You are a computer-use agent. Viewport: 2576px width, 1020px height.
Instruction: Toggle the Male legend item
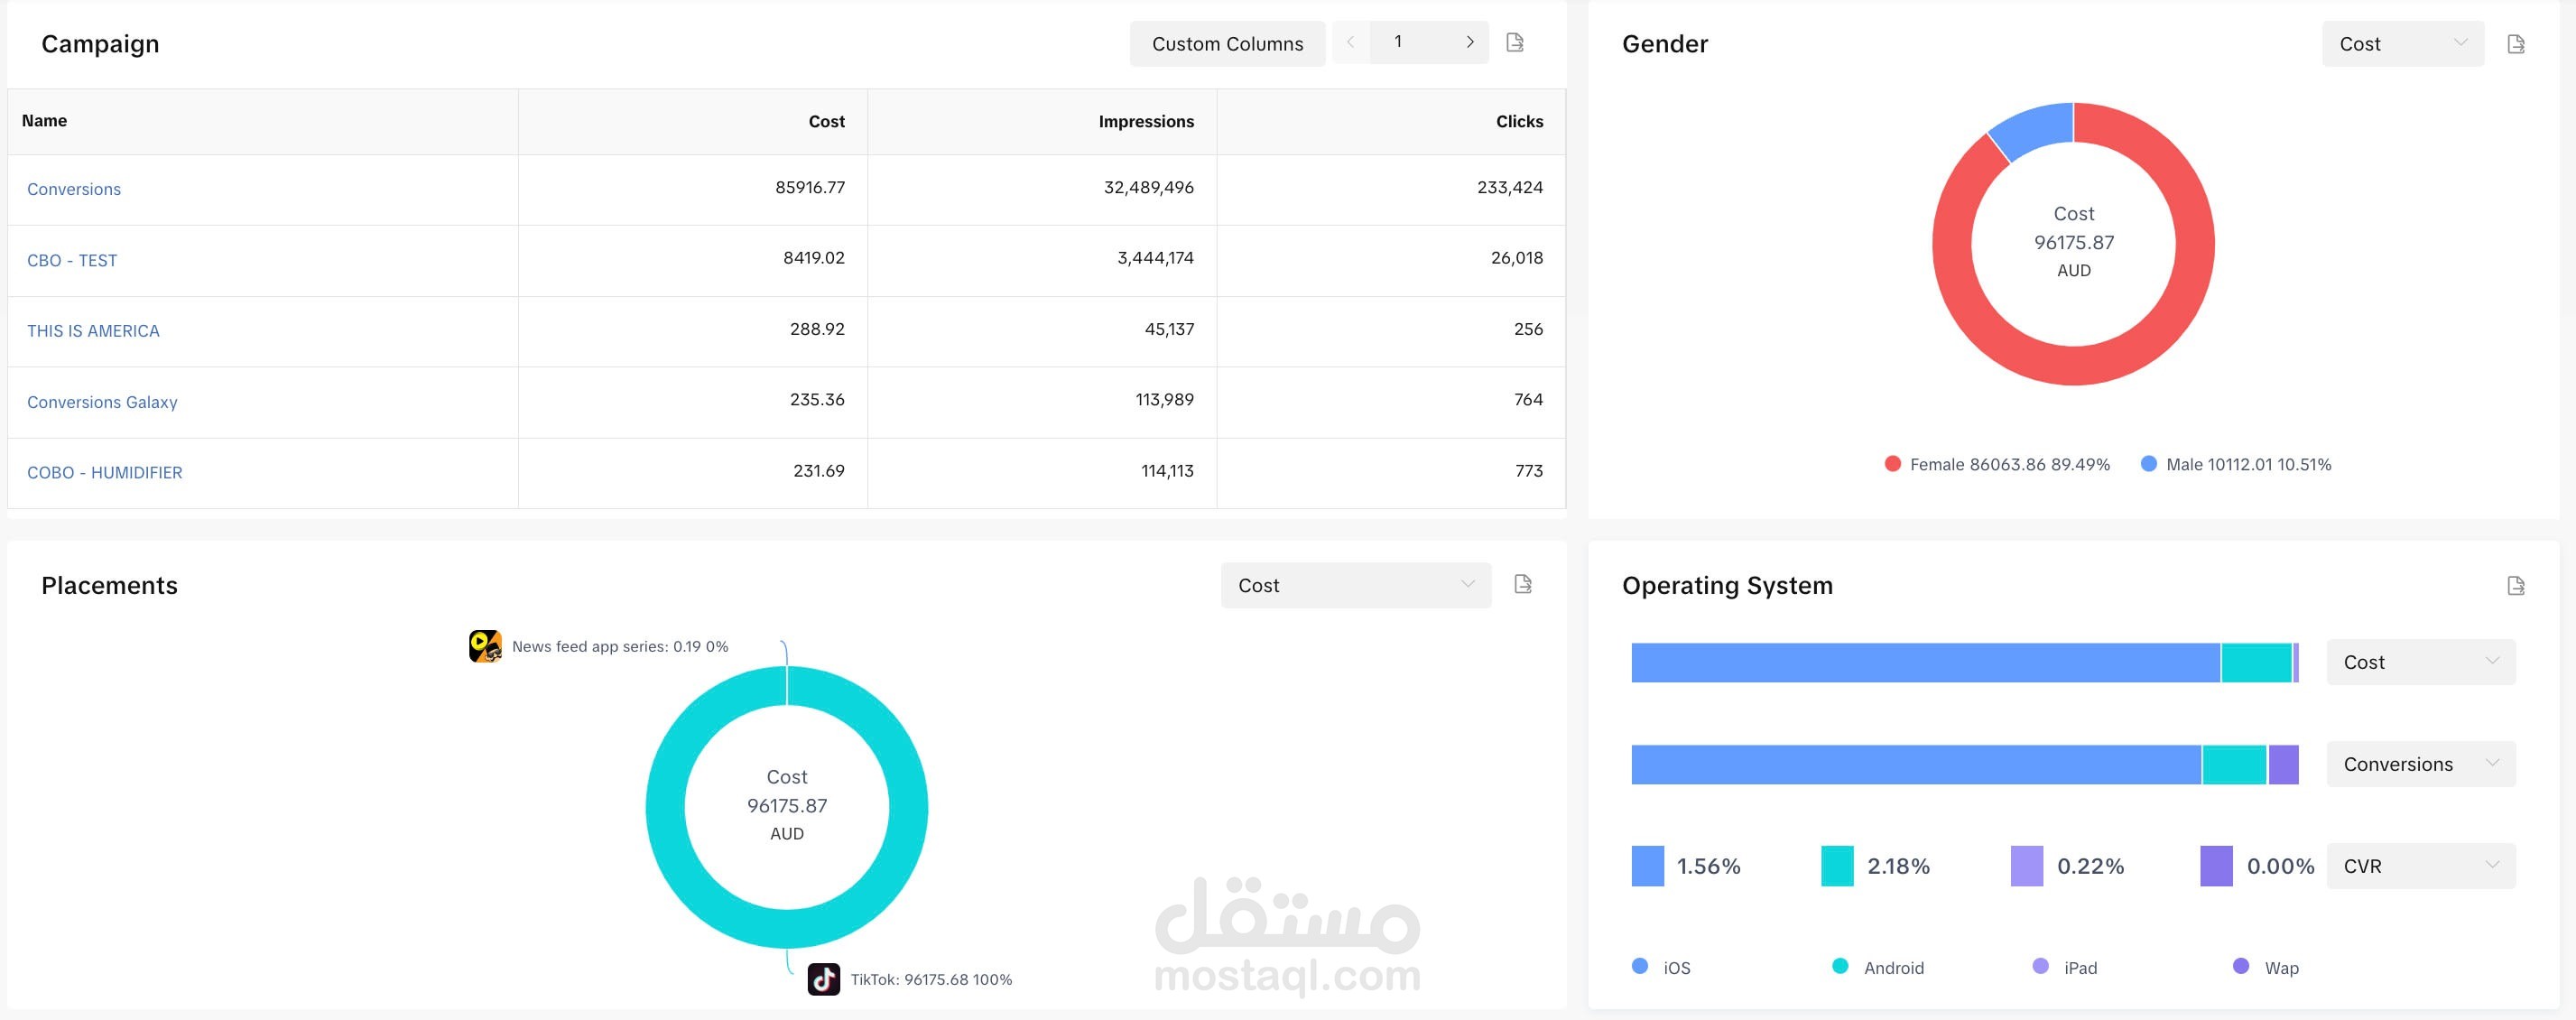[2236, 464]
